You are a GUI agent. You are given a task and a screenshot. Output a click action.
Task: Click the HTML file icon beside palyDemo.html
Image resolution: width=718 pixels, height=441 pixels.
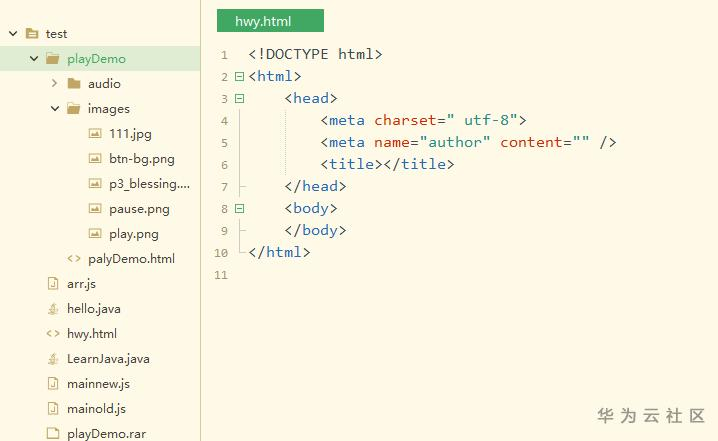[x=74, y=258]
